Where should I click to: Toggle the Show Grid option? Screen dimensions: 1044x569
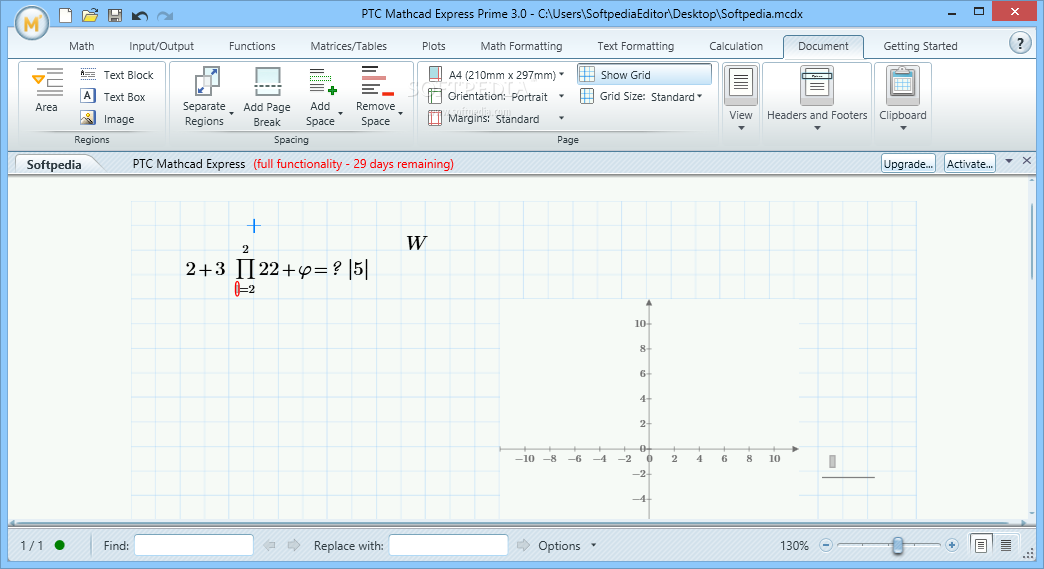point(644,75)
